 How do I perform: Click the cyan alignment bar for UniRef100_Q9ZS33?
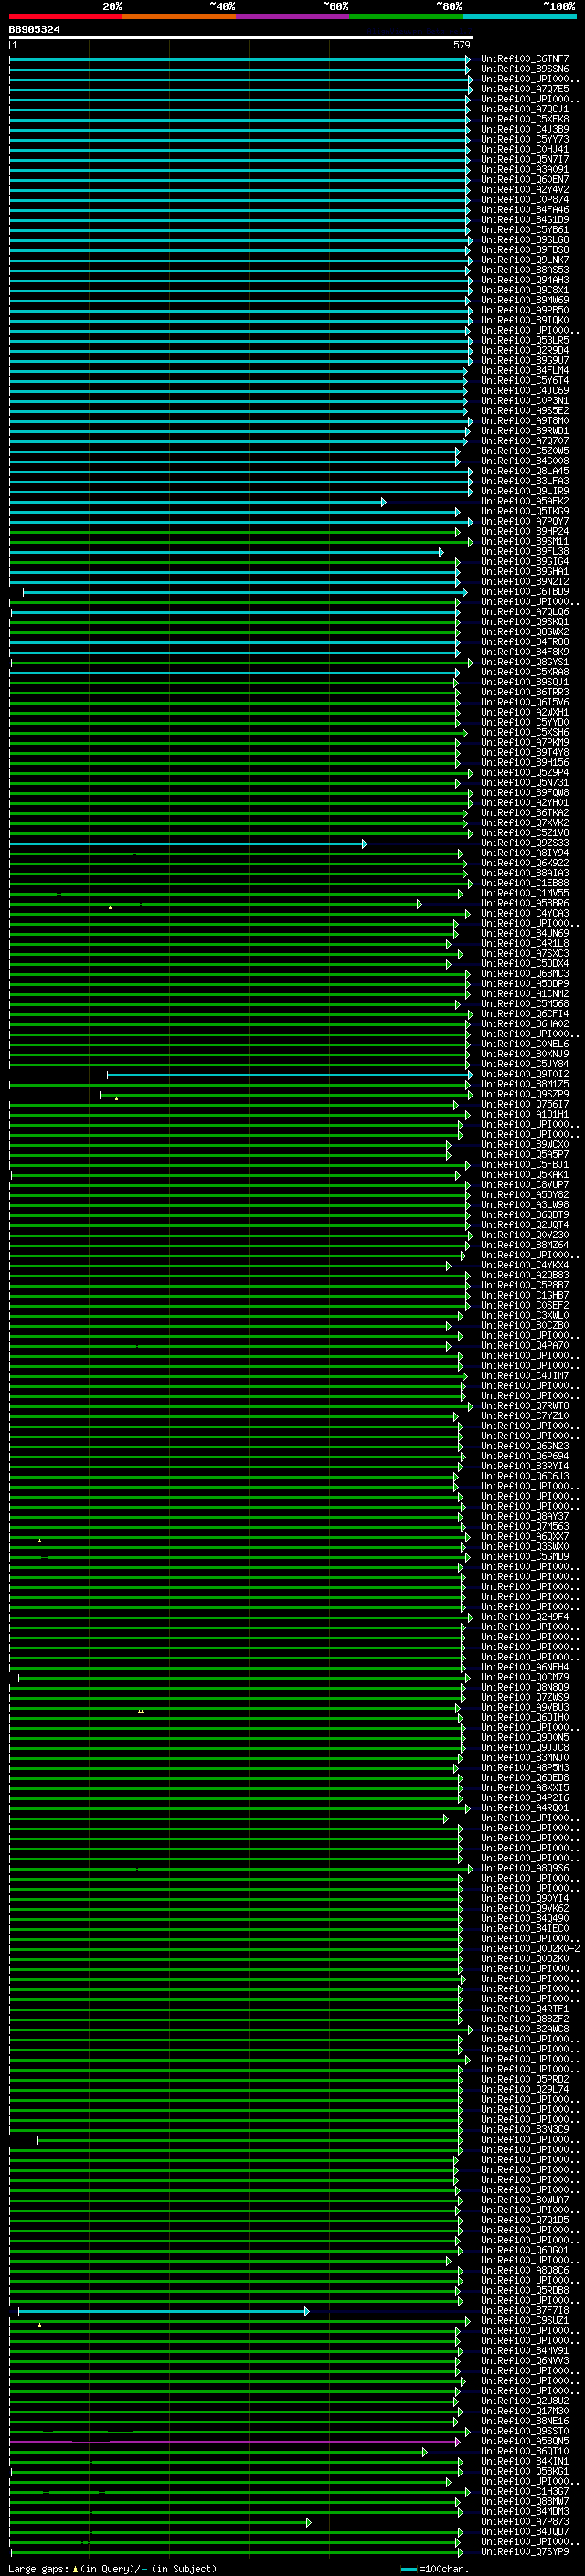188,844
